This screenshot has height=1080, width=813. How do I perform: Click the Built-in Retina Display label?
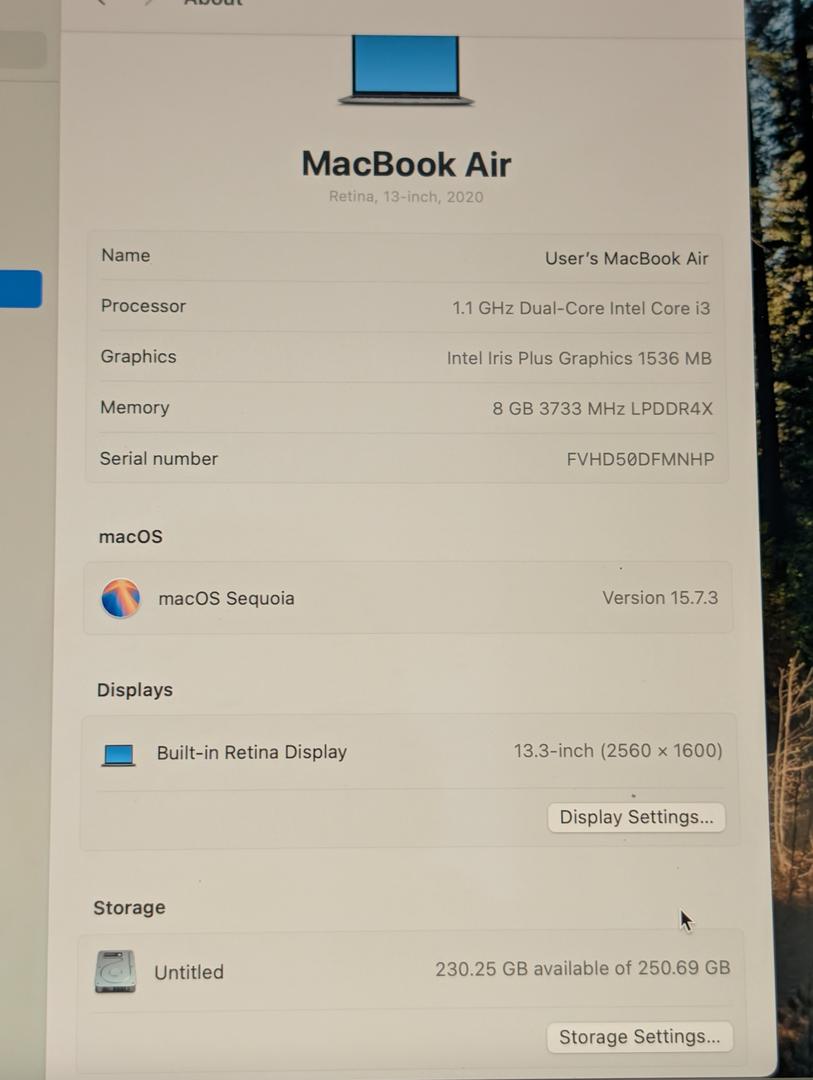(x=251, y=753)
